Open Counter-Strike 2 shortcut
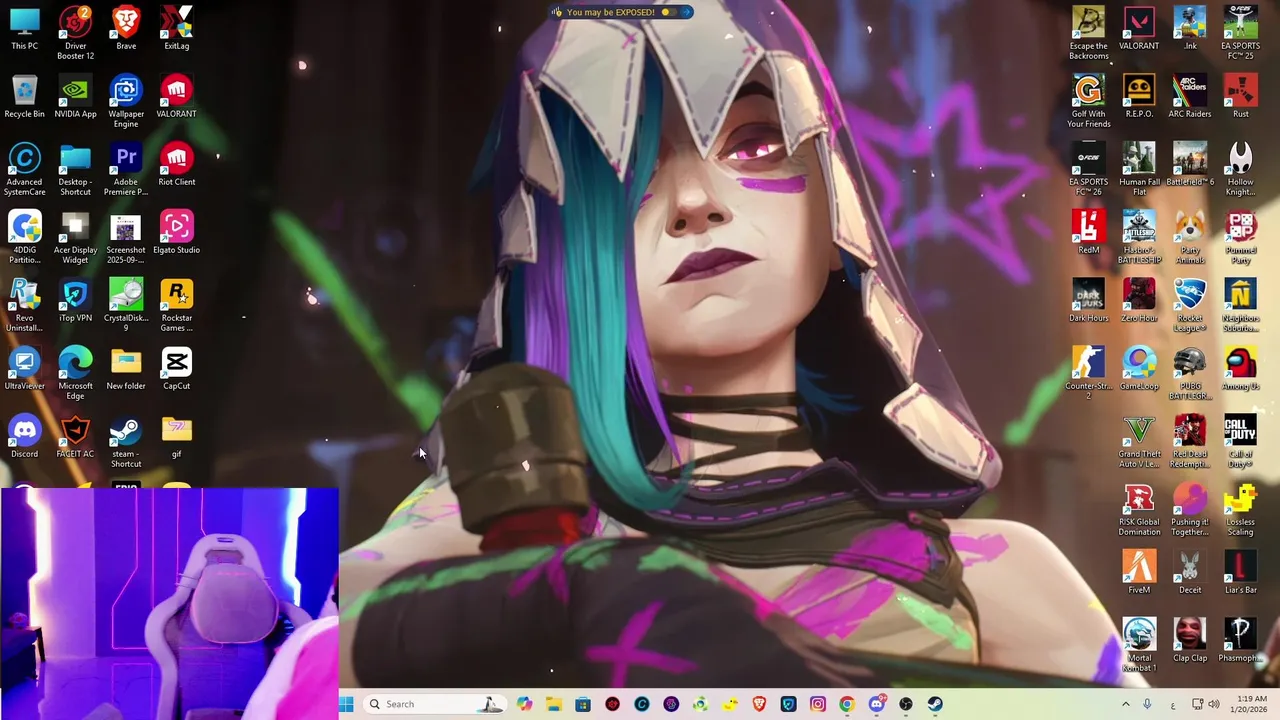This screenshot has height=720, width=1280. click(x=1088, y=373)
